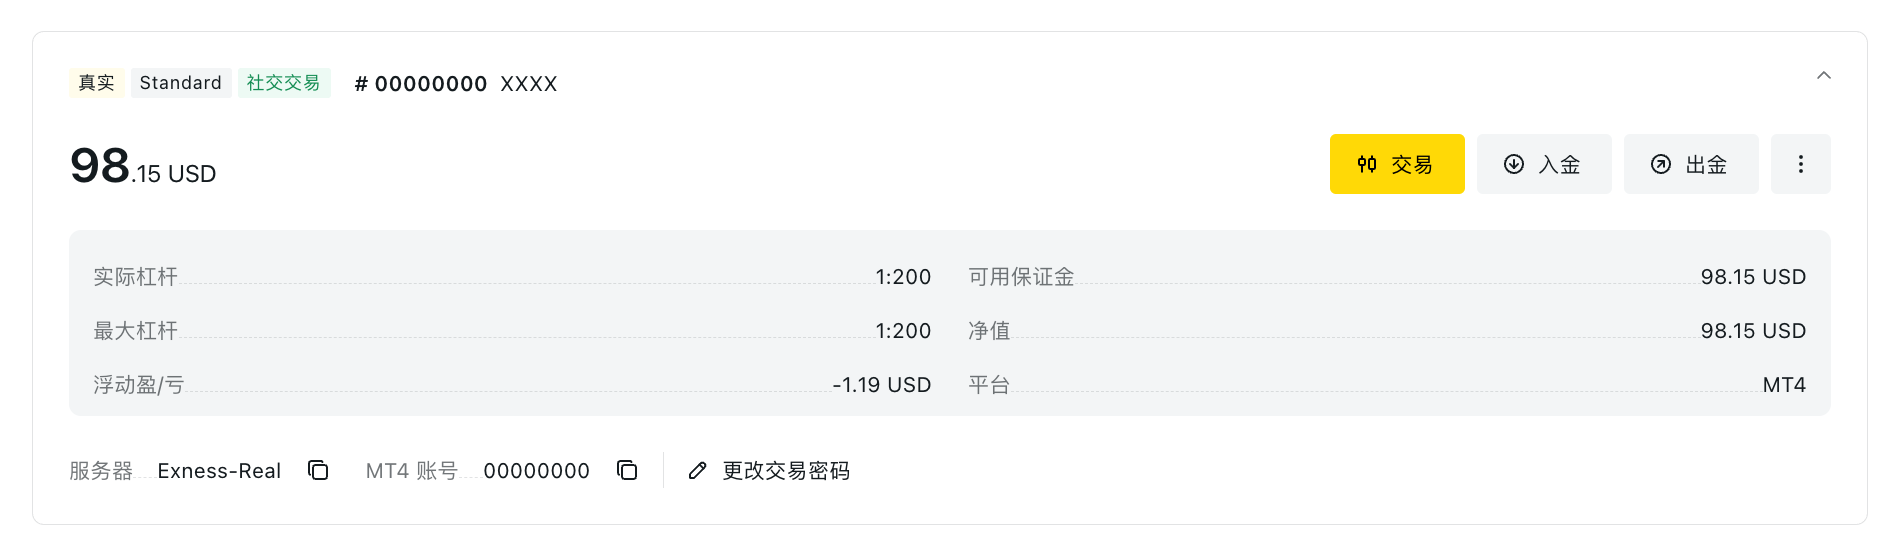
Task: Click the Standard account tag
Action: tap(181, 83)
